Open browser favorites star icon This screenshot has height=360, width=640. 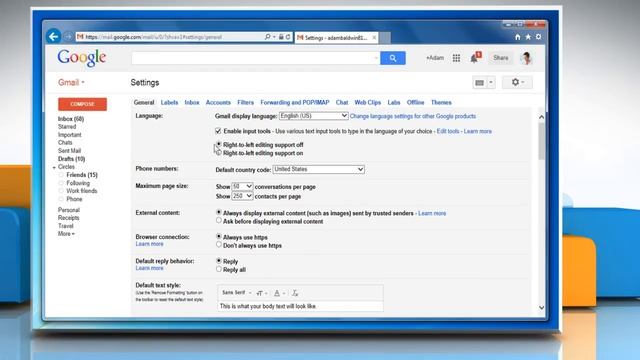[528, 37]
